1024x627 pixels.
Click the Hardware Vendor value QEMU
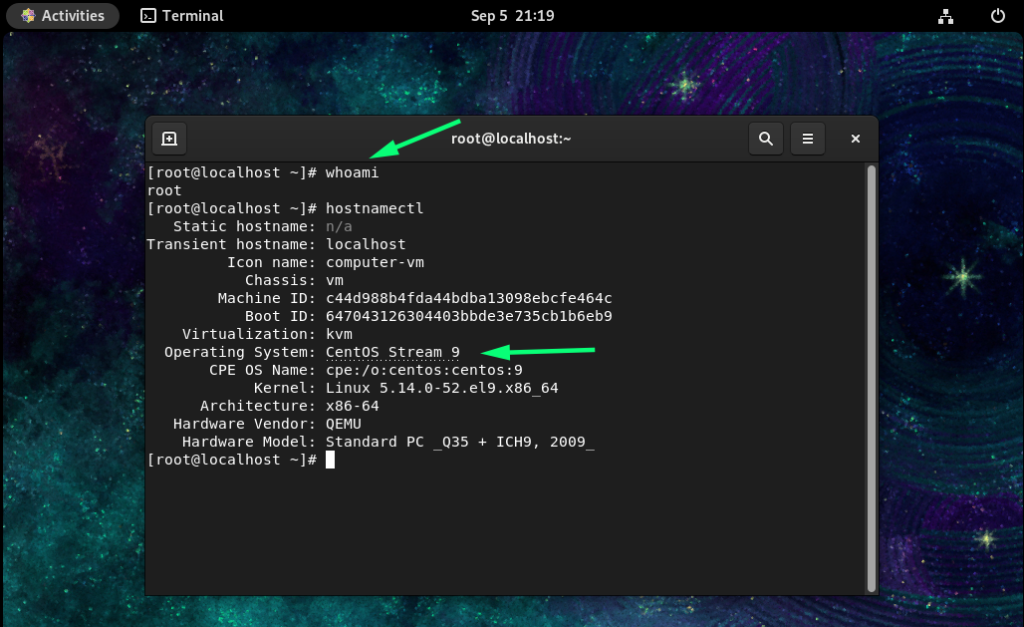344,424
